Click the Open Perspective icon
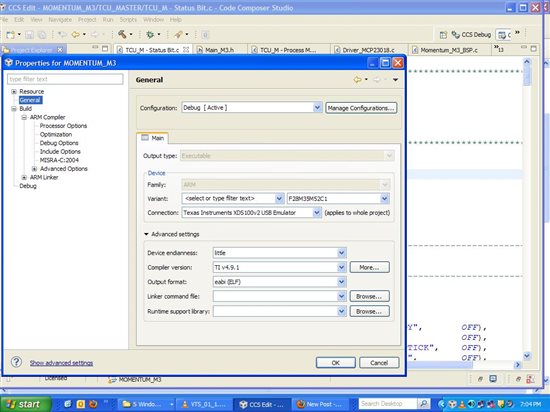550x412 pixels. point(443,34)
